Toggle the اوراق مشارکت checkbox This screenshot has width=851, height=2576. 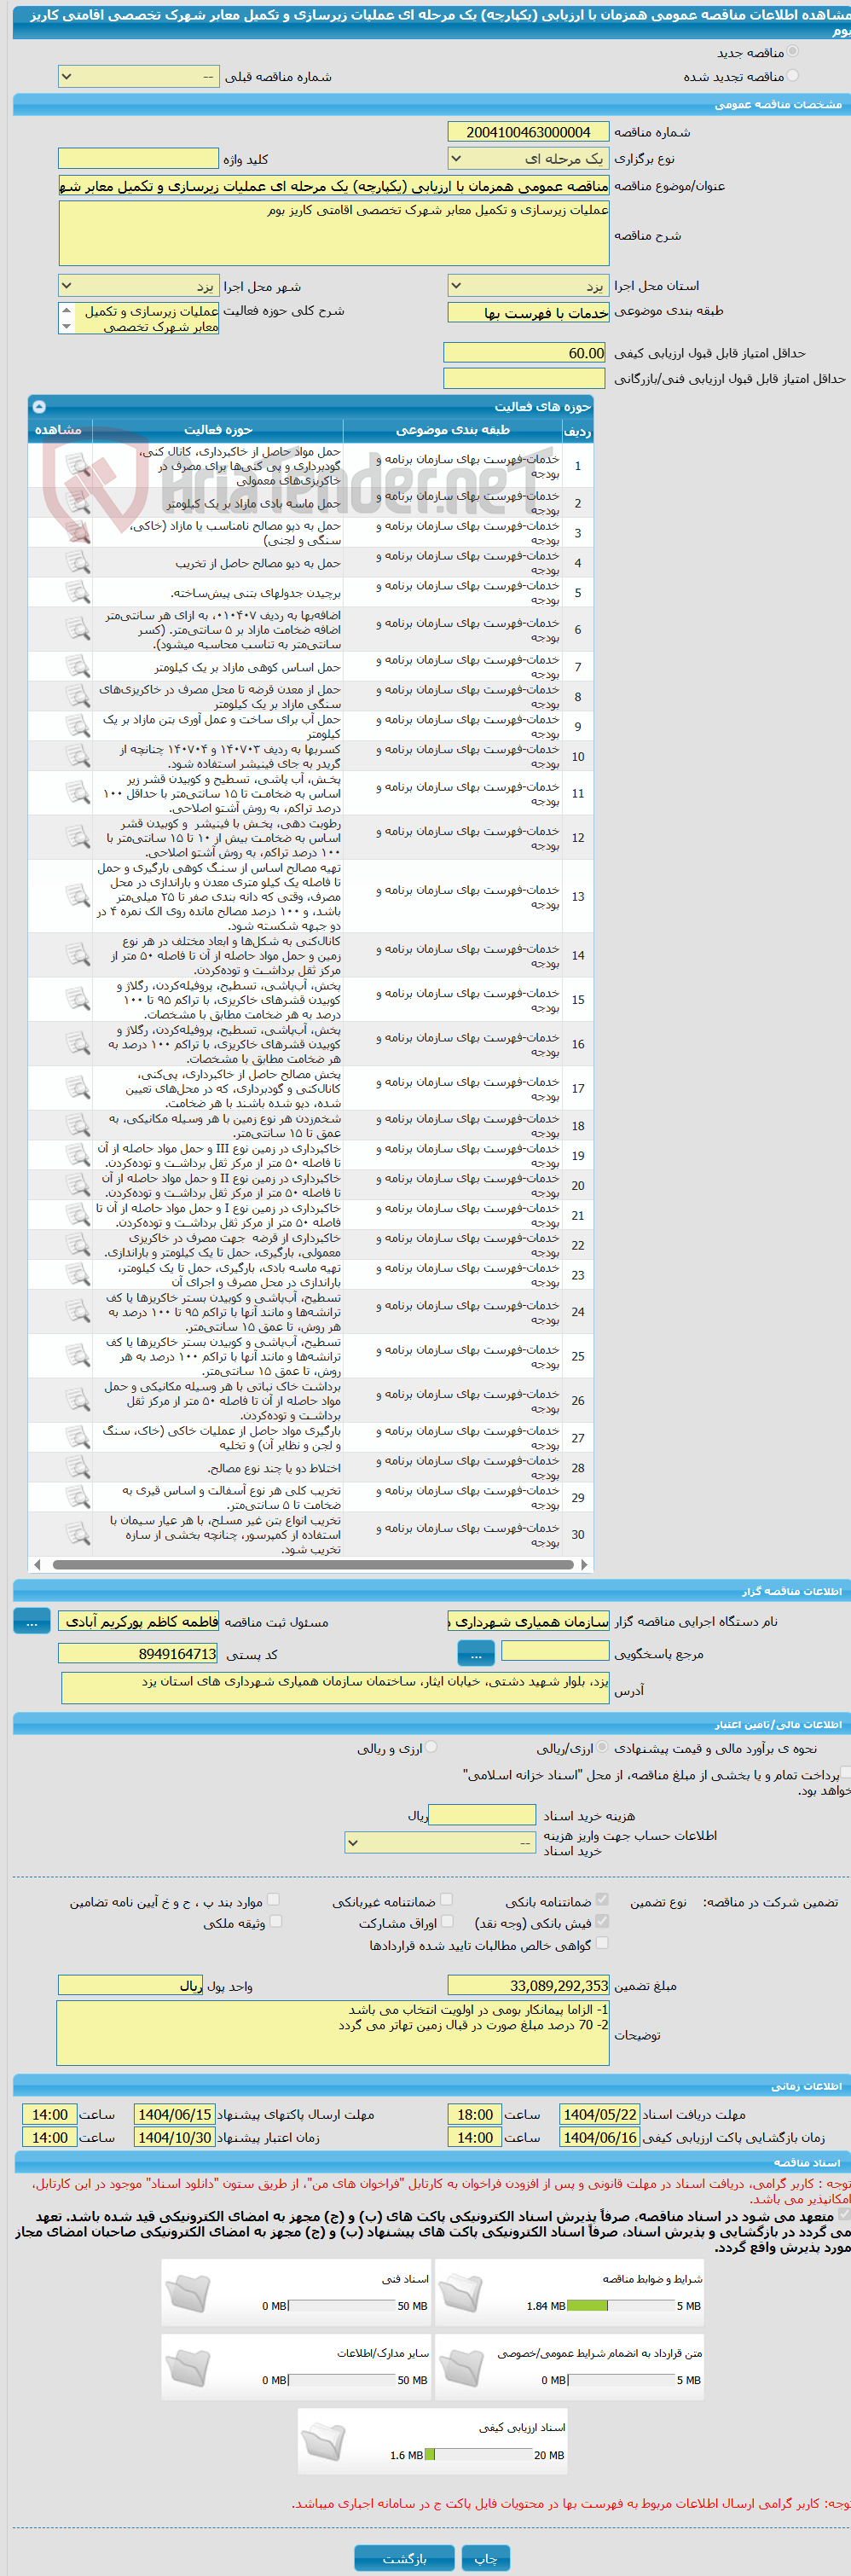447,1922
